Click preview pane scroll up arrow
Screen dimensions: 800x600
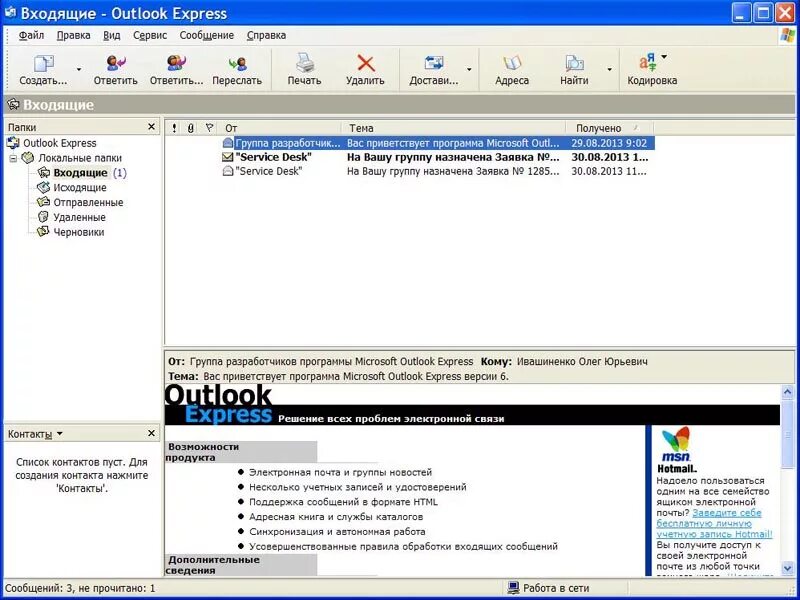coord(787,392)
